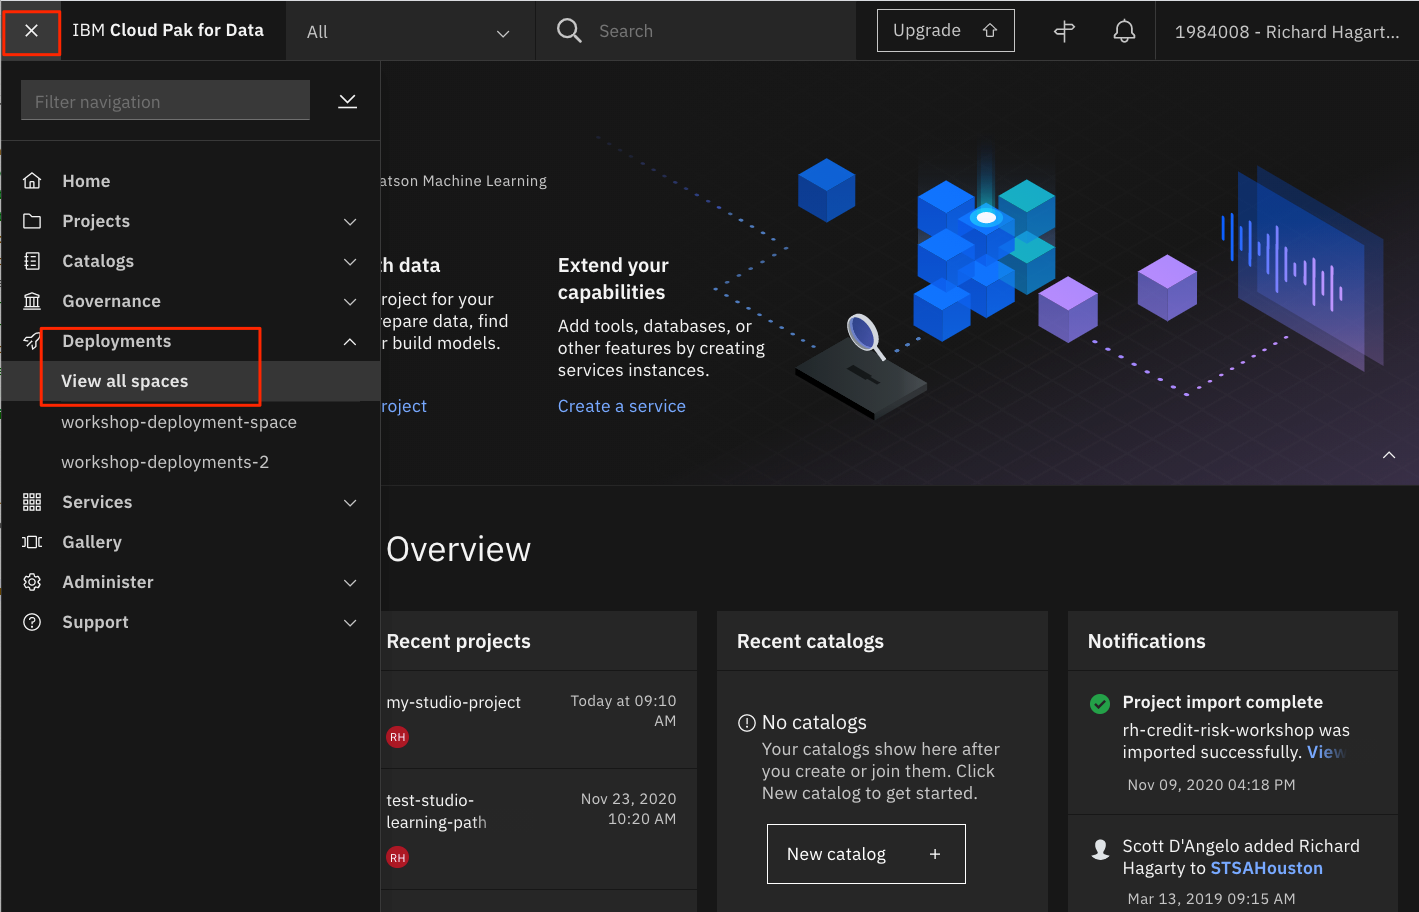Image resolution: width=1419 pixels, height=912 pixels.
Task: Click the Project import complete title
Action: 1222,702
